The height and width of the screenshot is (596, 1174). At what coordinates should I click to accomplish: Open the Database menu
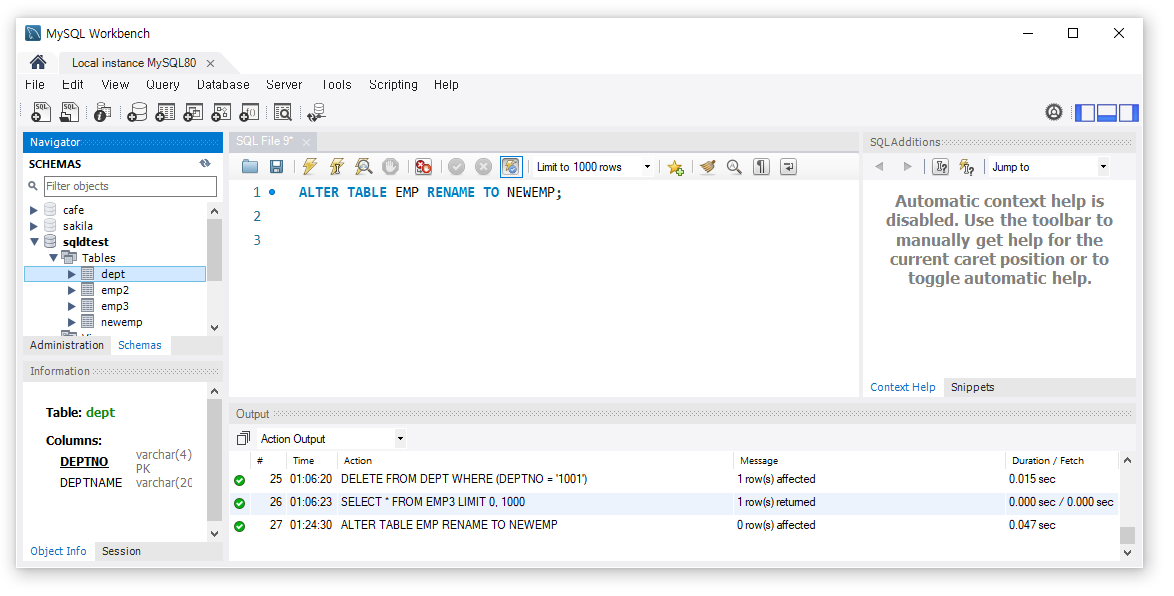tap(223, 85)
